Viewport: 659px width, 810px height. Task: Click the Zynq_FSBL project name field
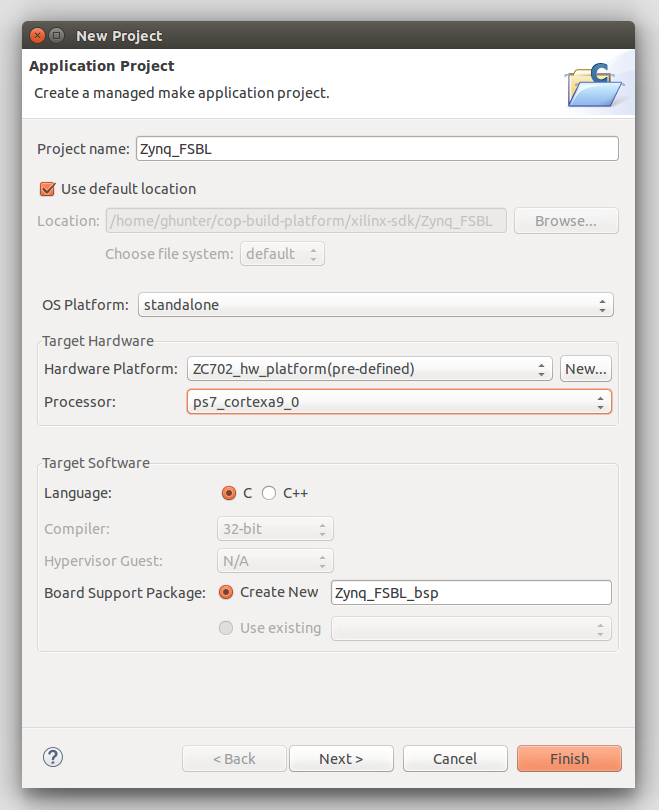pos(378,148)
